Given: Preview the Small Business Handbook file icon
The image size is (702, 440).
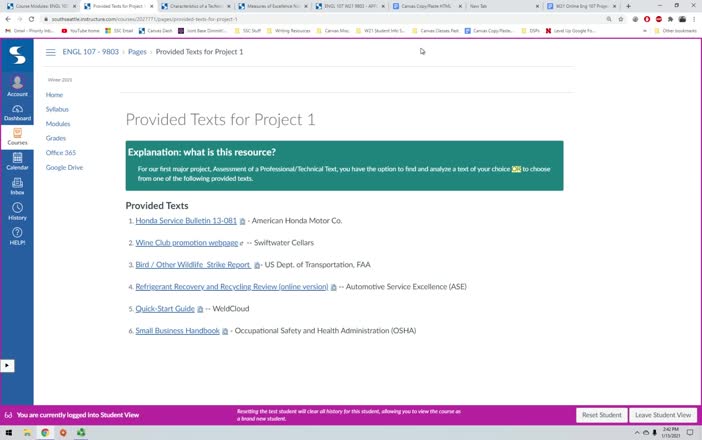Looking at the screenshot, I should (x=225, y=331).
